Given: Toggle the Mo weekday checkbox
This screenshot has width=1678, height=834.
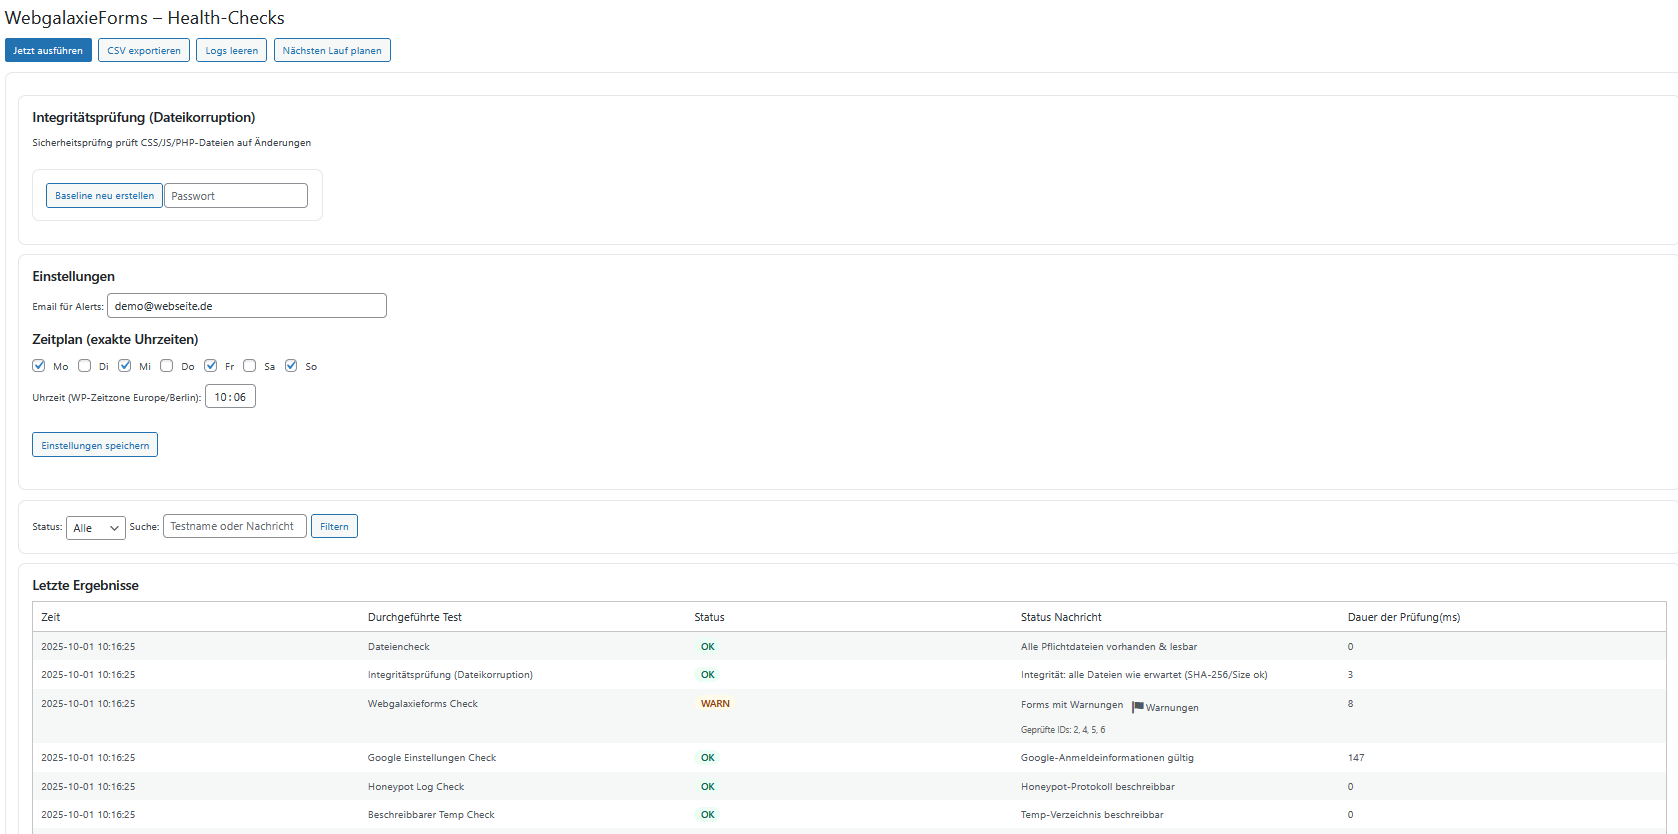Looking at the screenshot, I should [39, 366].
